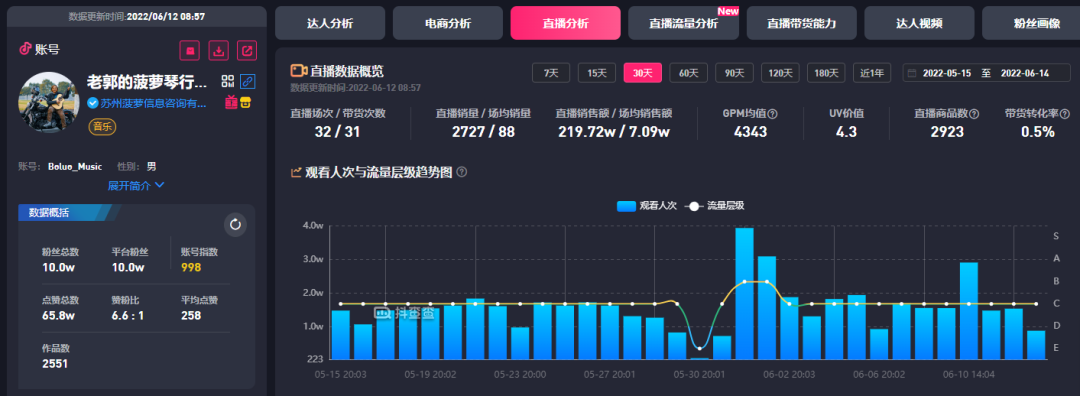Click the yellow shop icon

point(244,102)
